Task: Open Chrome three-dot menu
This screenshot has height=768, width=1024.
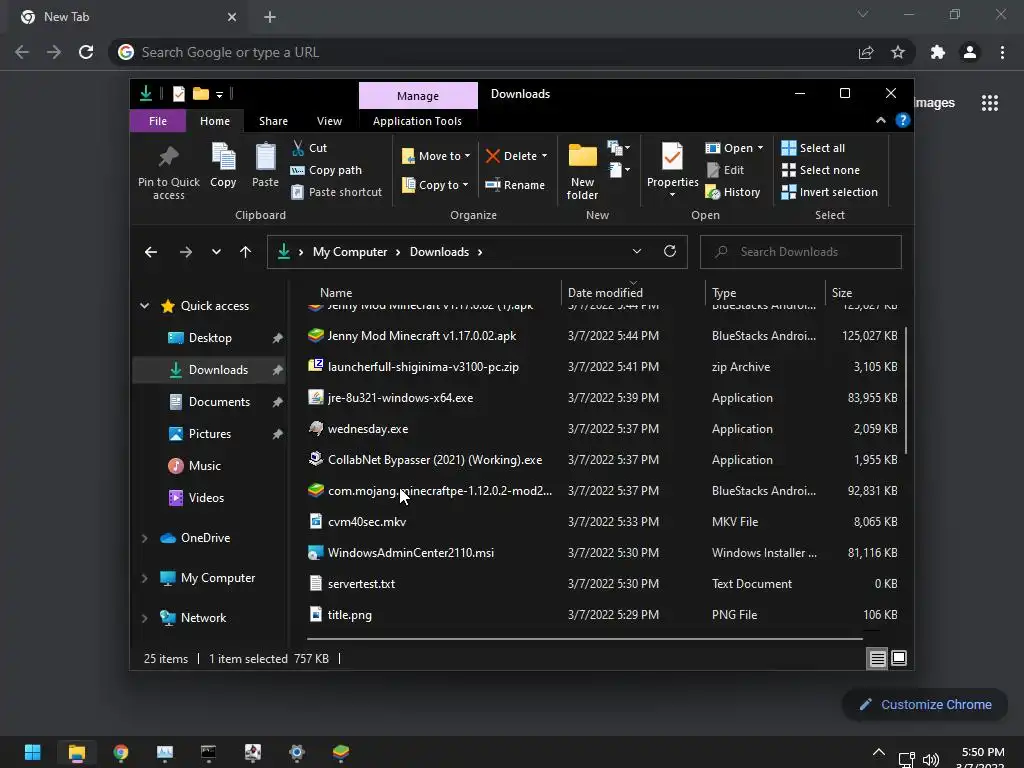Action: (1002, 52)
